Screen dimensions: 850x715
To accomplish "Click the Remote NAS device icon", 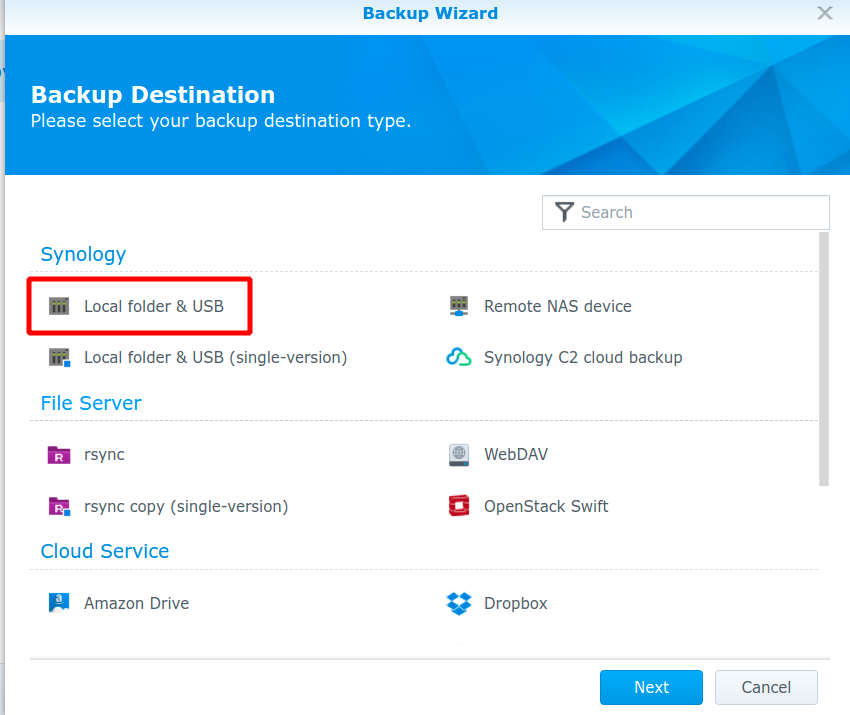I will tap(458, 306).
